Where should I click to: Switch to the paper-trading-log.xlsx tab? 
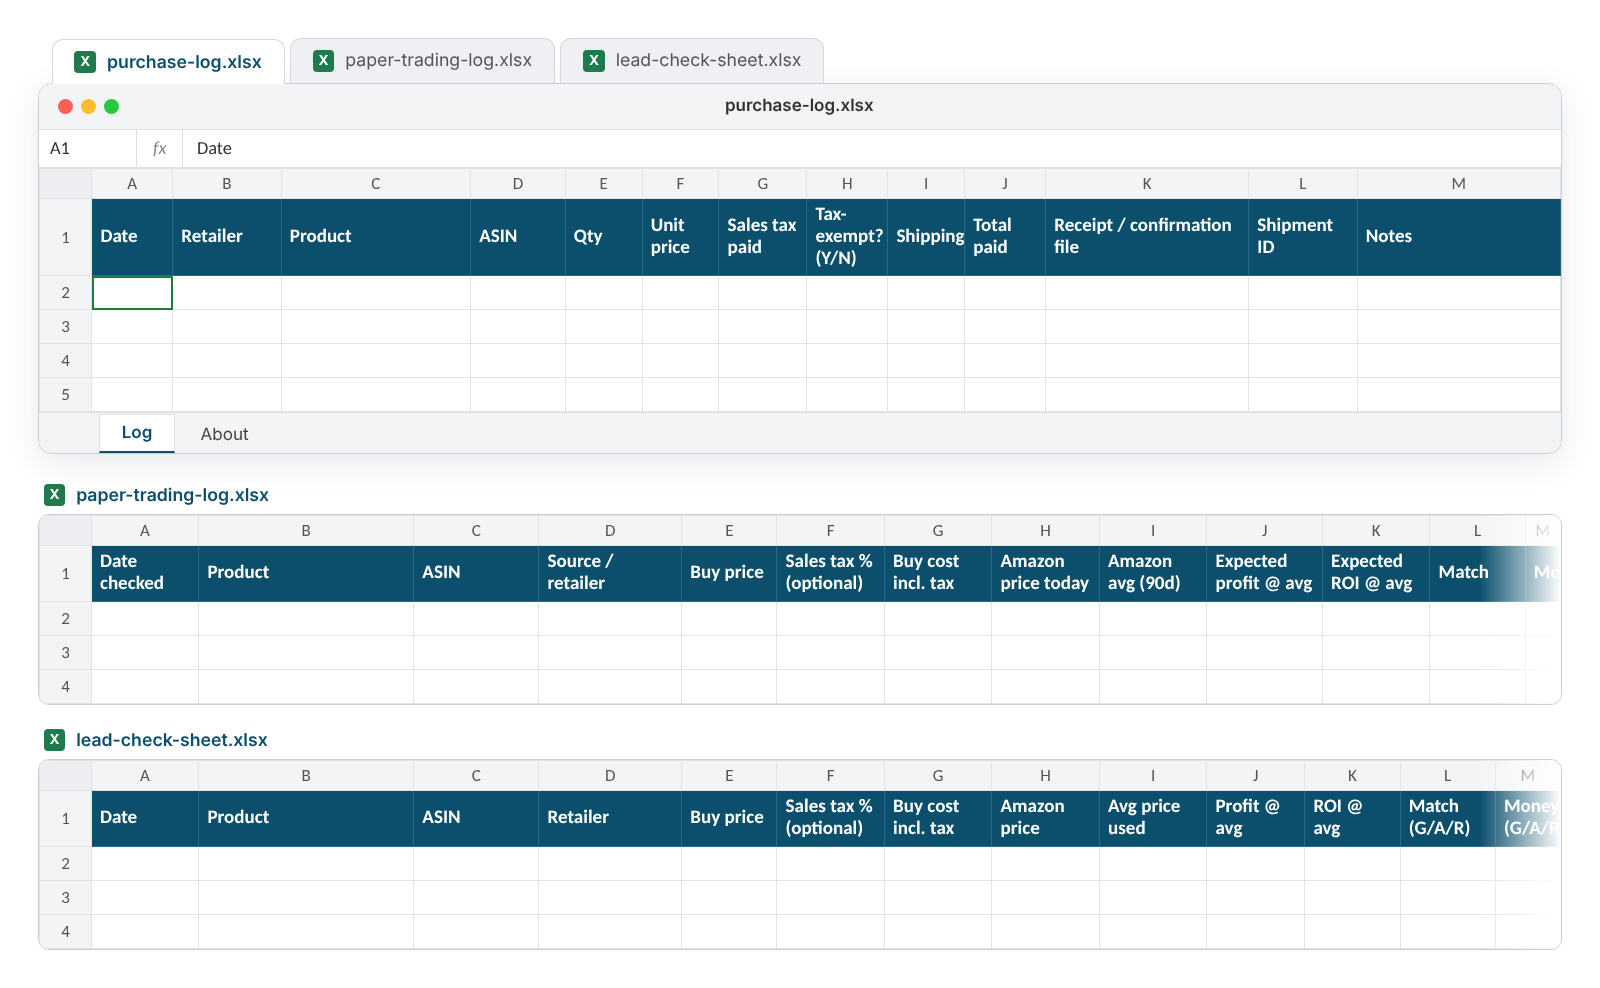[x=422, y=61]
